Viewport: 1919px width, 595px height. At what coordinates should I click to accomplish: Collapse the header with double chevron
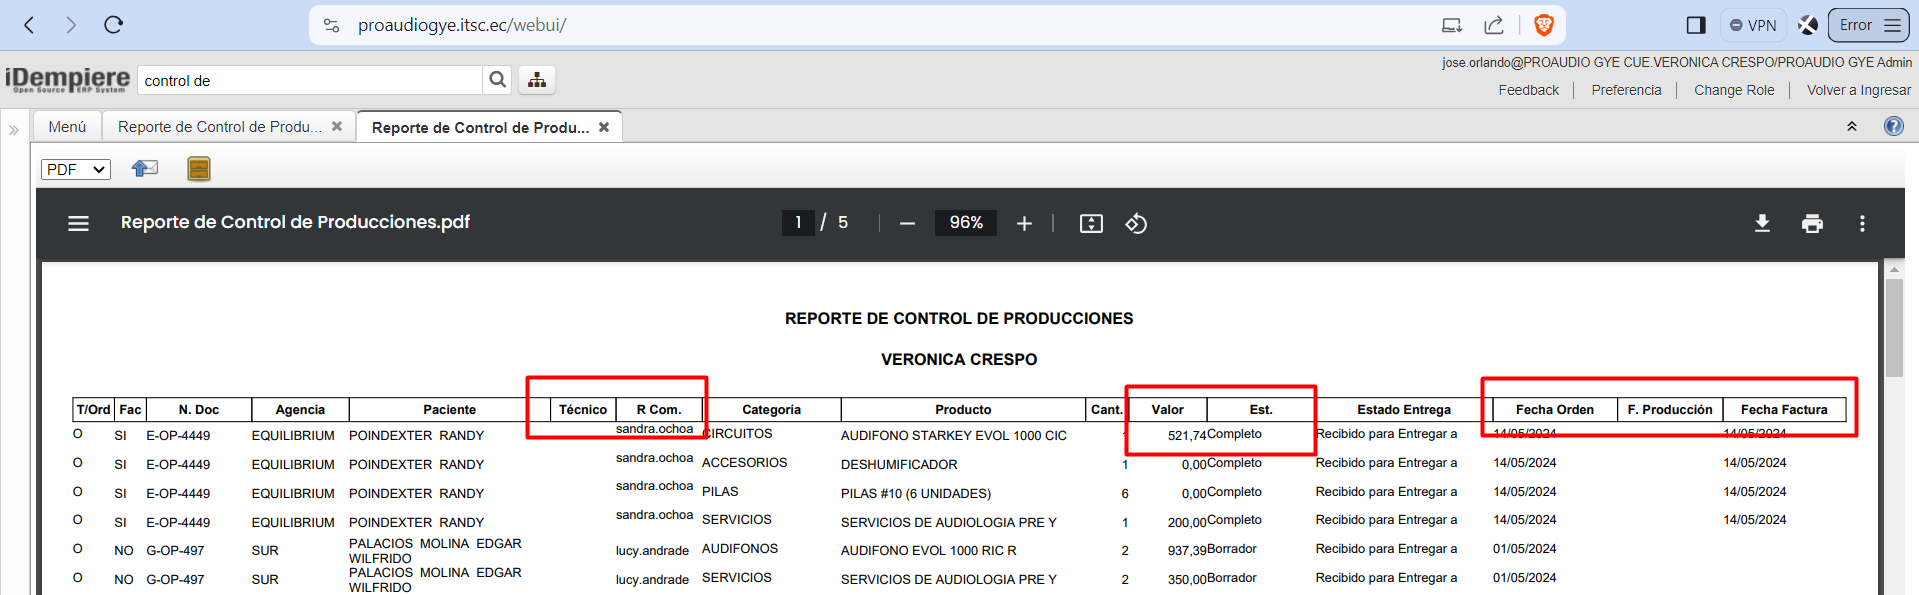(1852, 126)
